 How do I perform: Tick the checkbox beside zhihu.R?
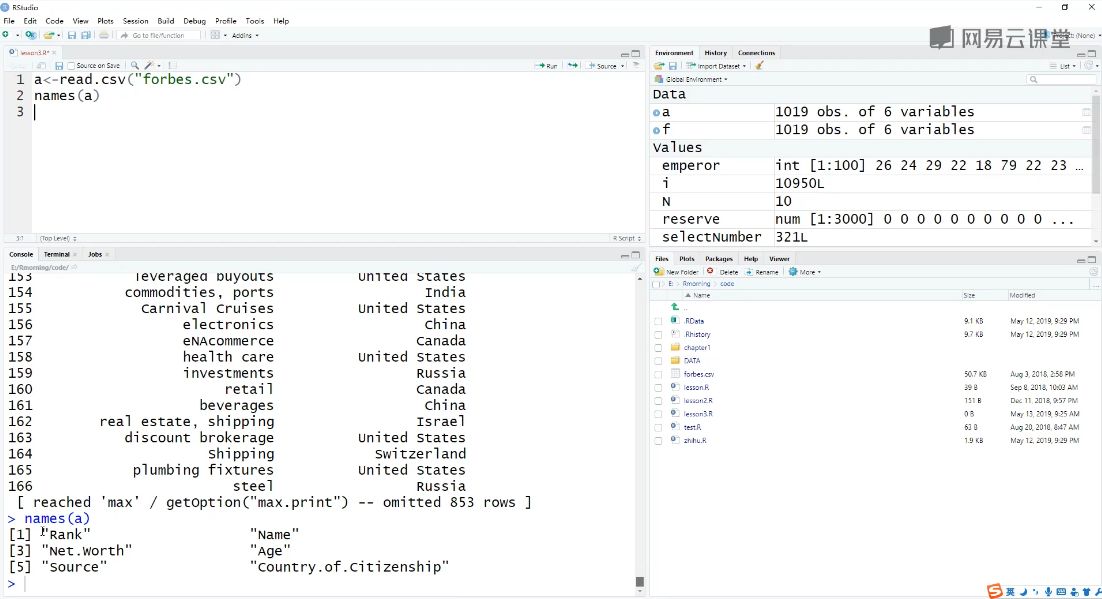click(x=658, y=441)
